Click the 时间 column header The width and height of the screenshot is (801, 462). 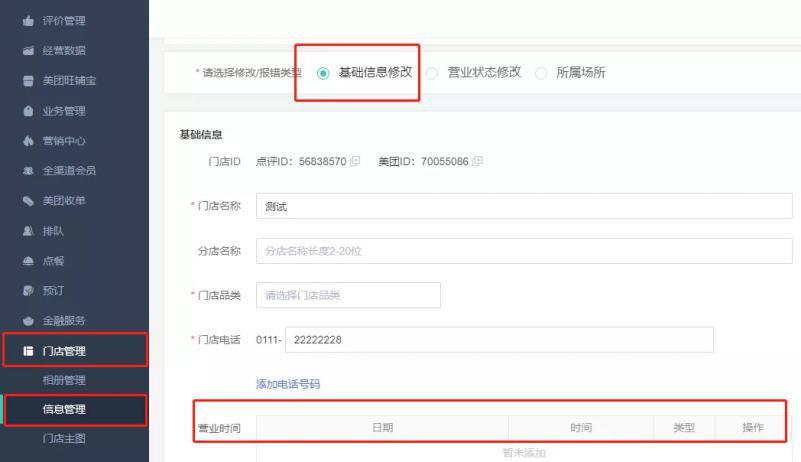pos(581,428)
